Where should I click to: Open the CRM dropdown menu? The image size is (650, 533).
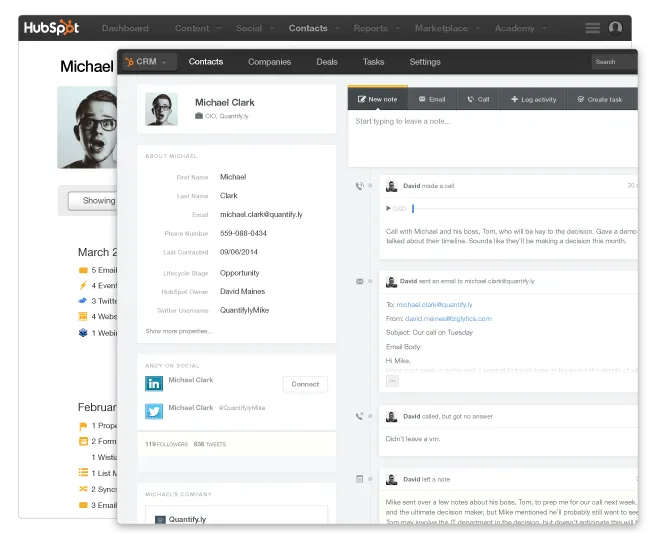145,62
